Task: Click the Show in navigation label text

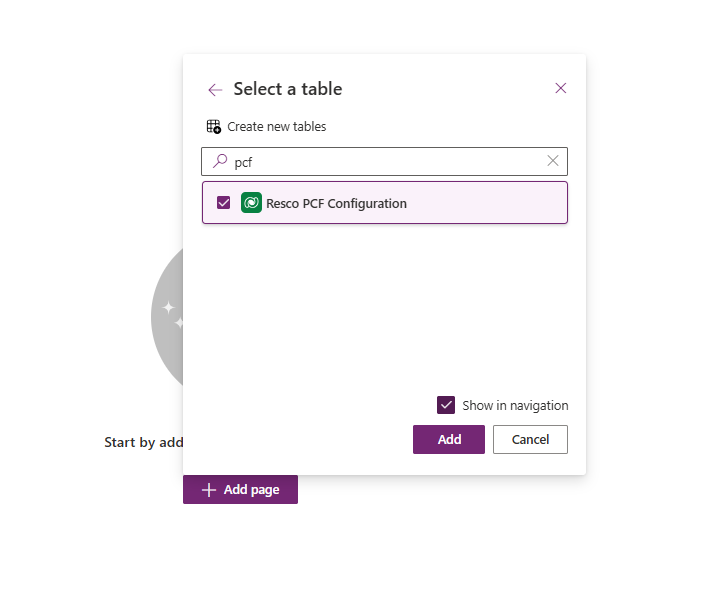Action: point(515,406)
